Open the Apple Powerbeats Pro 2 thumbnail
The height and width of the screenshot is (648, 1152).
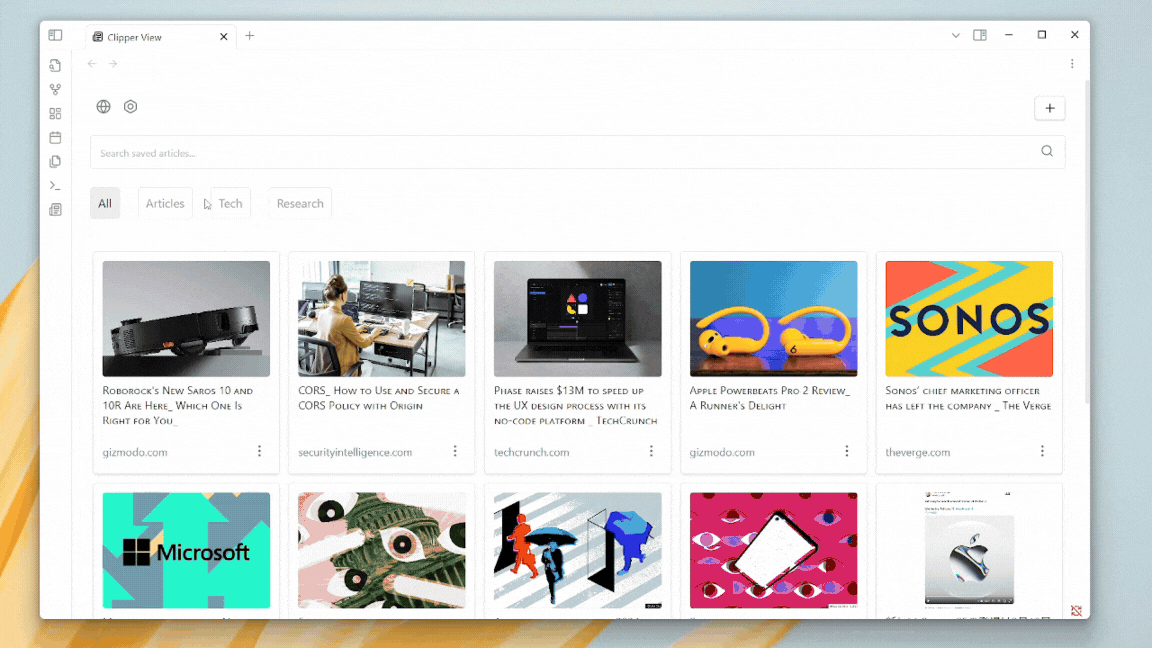coord(773,319)
